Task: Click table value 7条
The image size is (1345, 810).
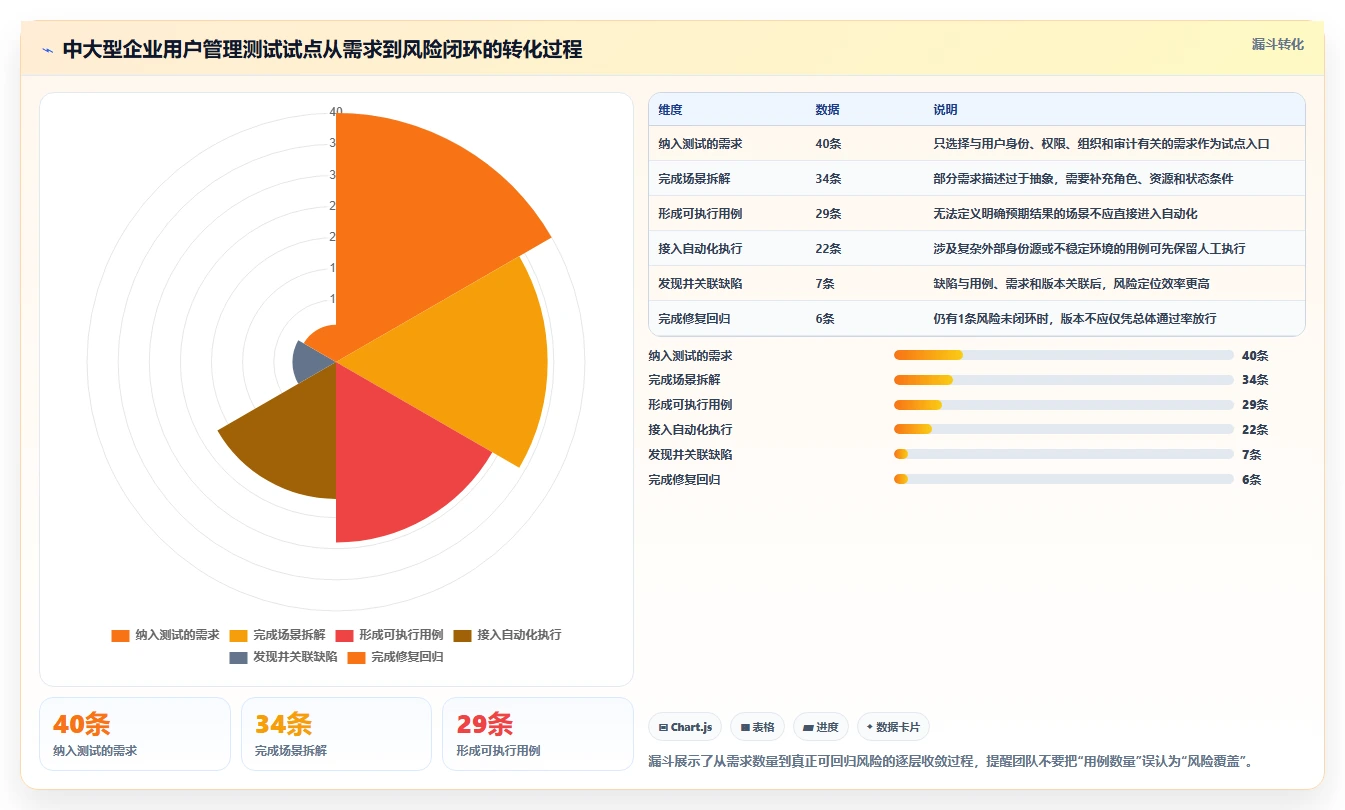Action: [x=825, y=284]
